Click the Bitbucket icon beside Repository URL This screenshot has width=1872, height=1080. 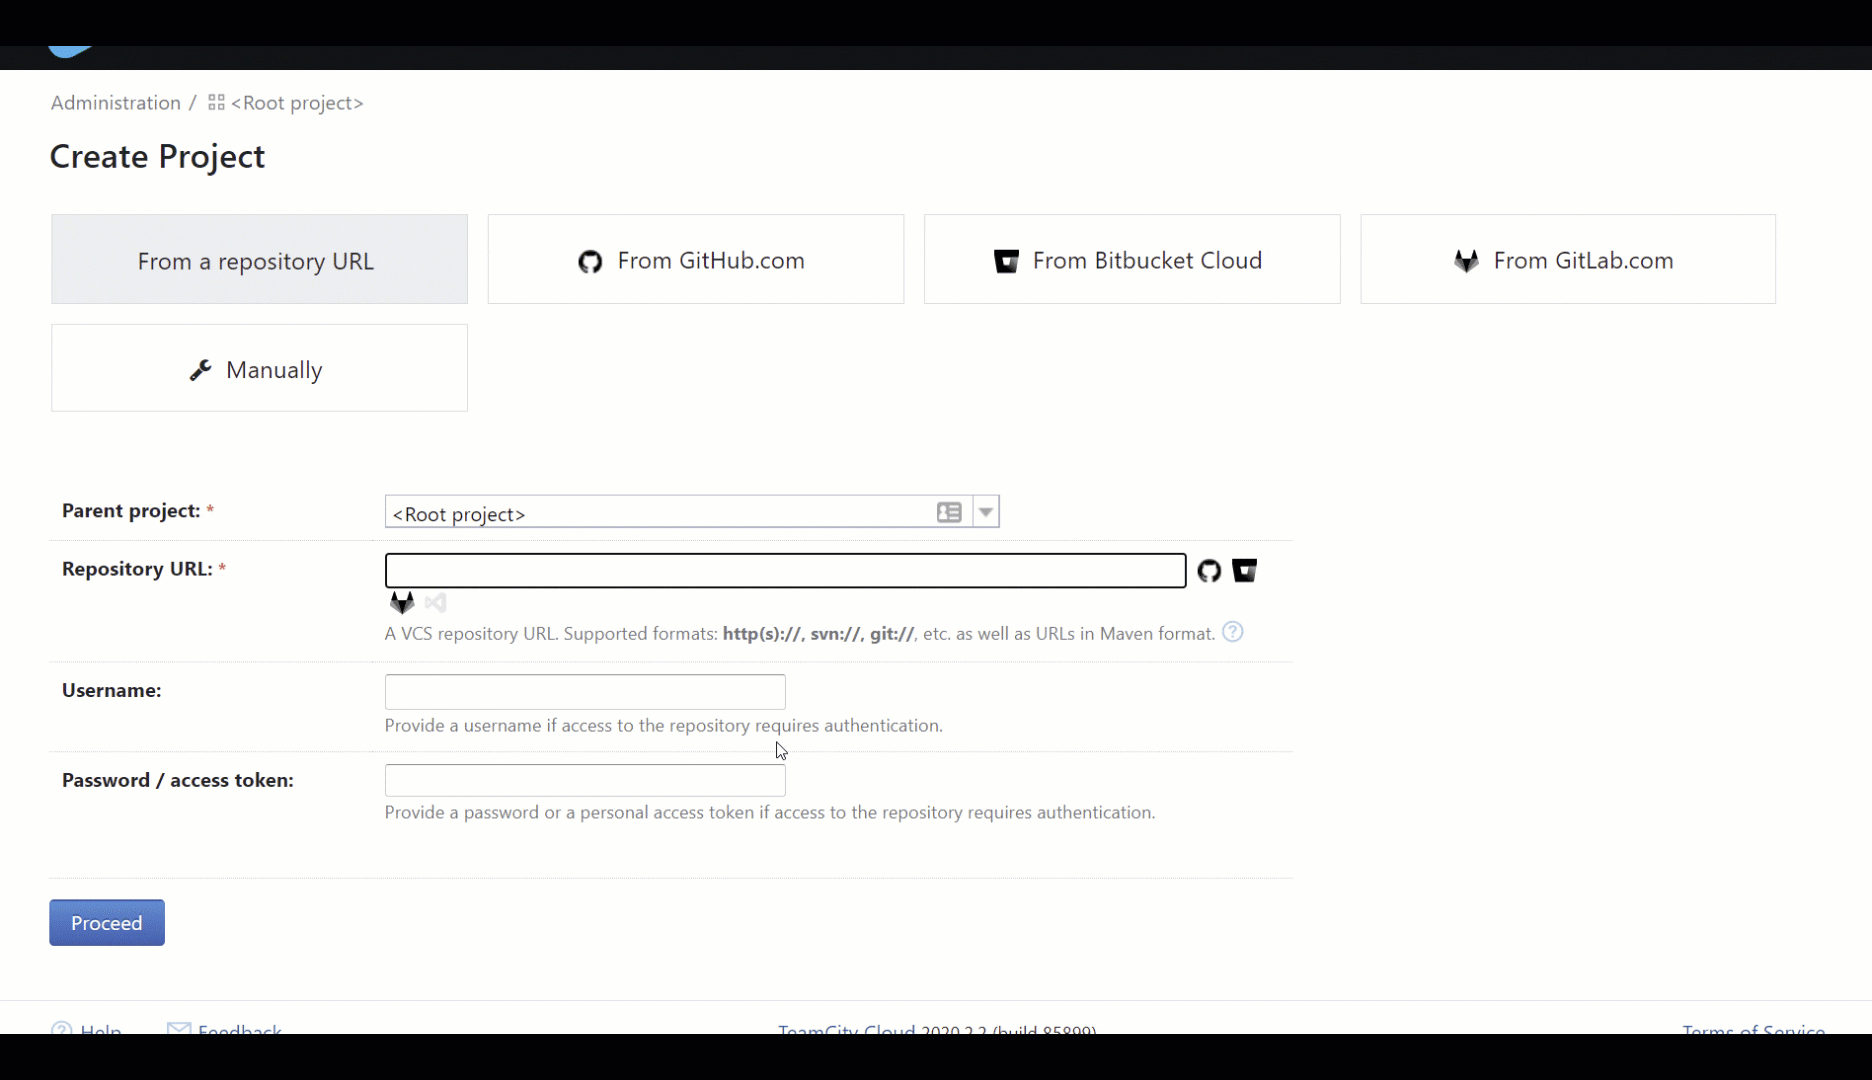click(1244, 571)
